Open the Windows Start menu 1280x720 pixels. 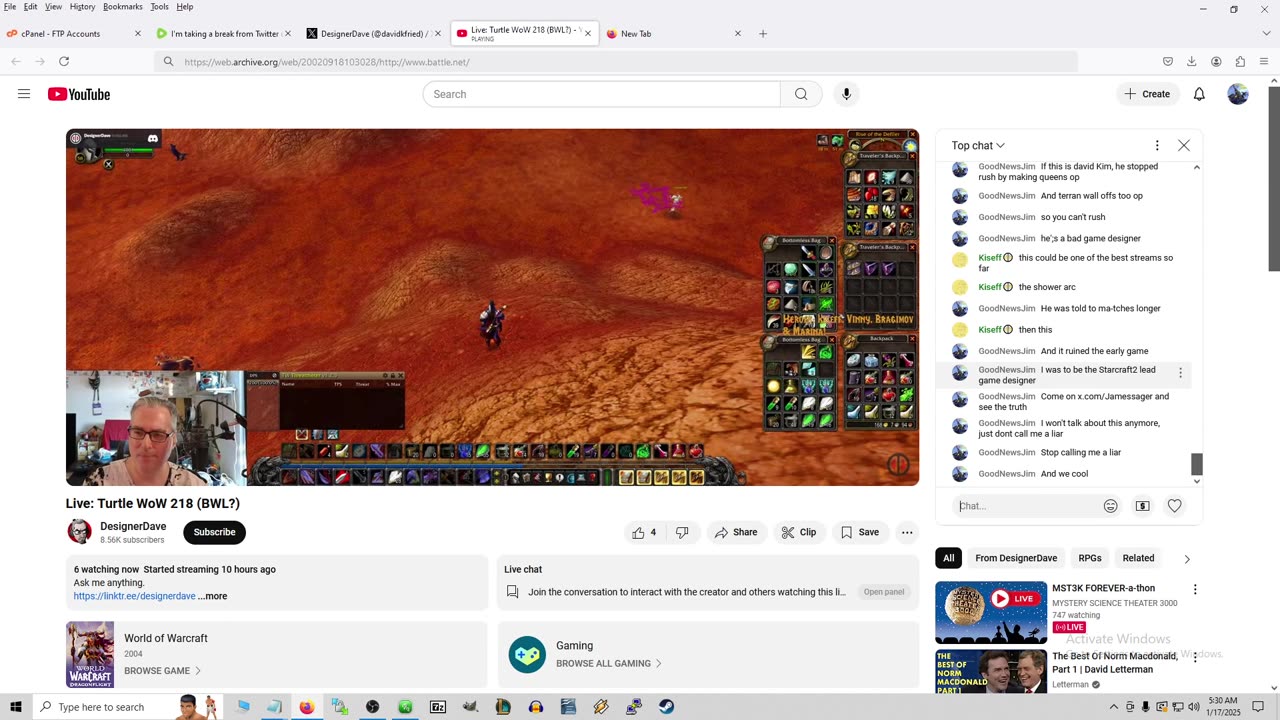[15, 707]
